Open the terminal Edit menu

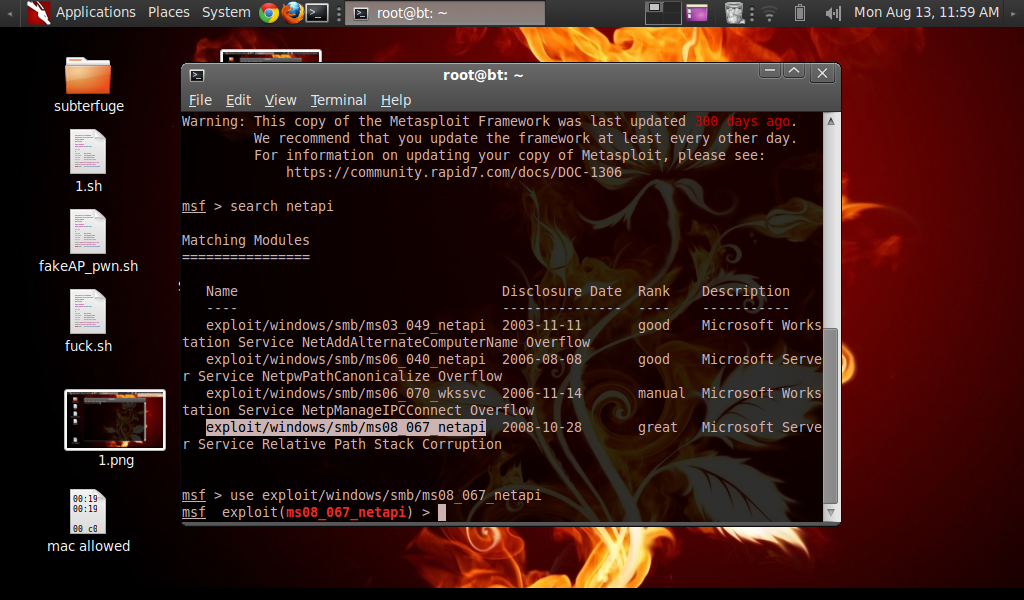[238, 100]
